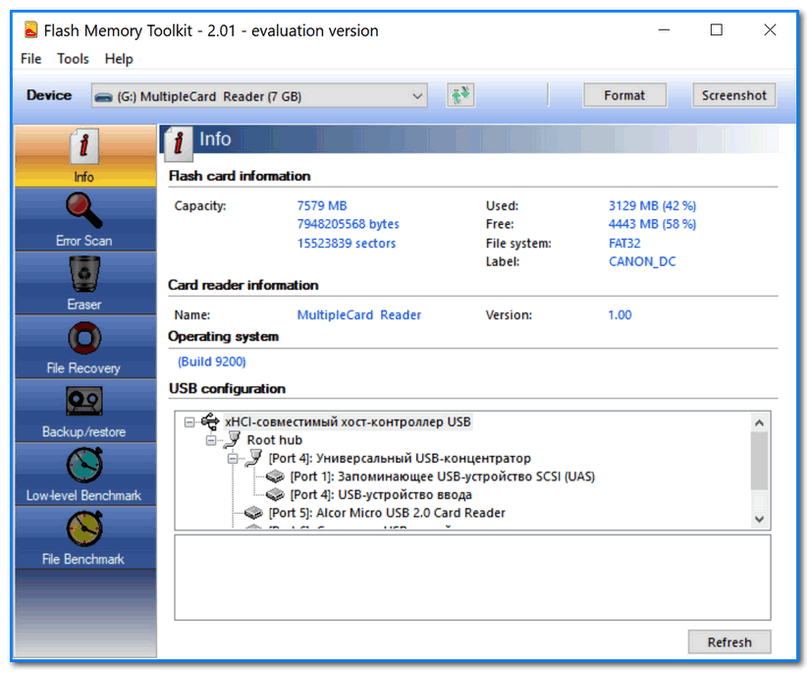Click the USB tree scrollbar thumb

coord(759,461)
